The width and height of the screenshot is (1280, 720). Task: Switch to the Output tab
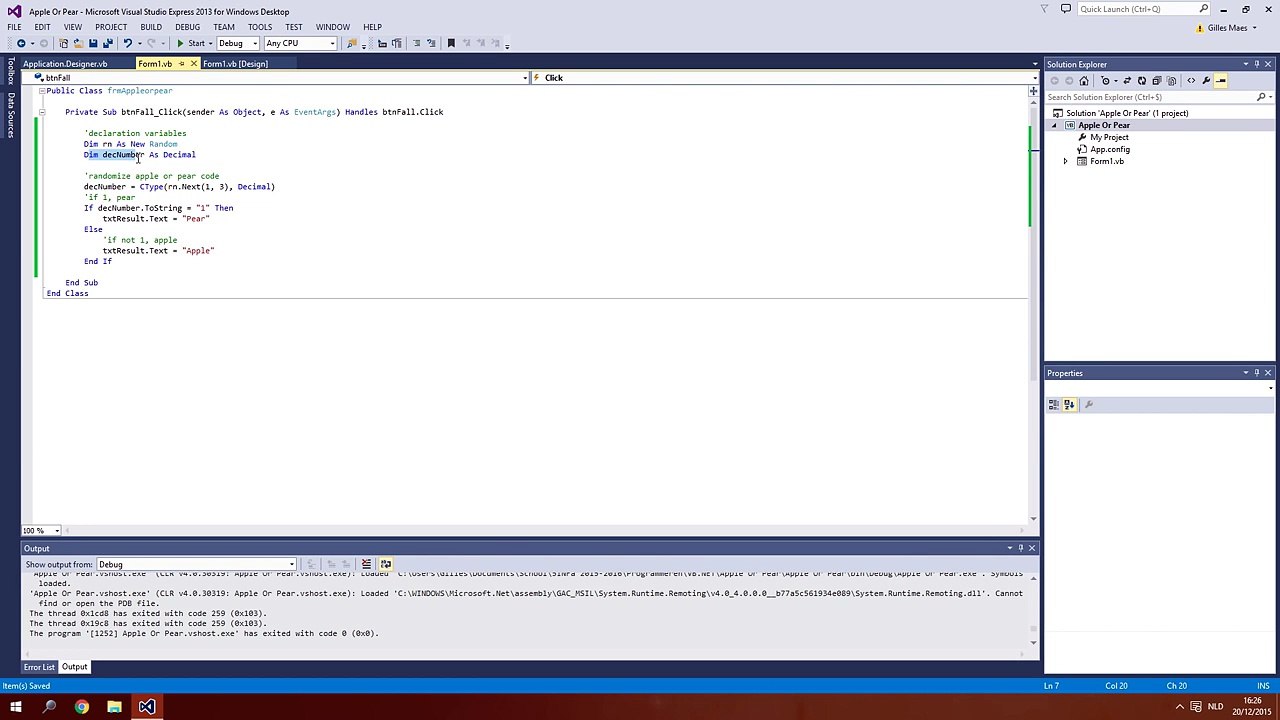pos(75,667)
